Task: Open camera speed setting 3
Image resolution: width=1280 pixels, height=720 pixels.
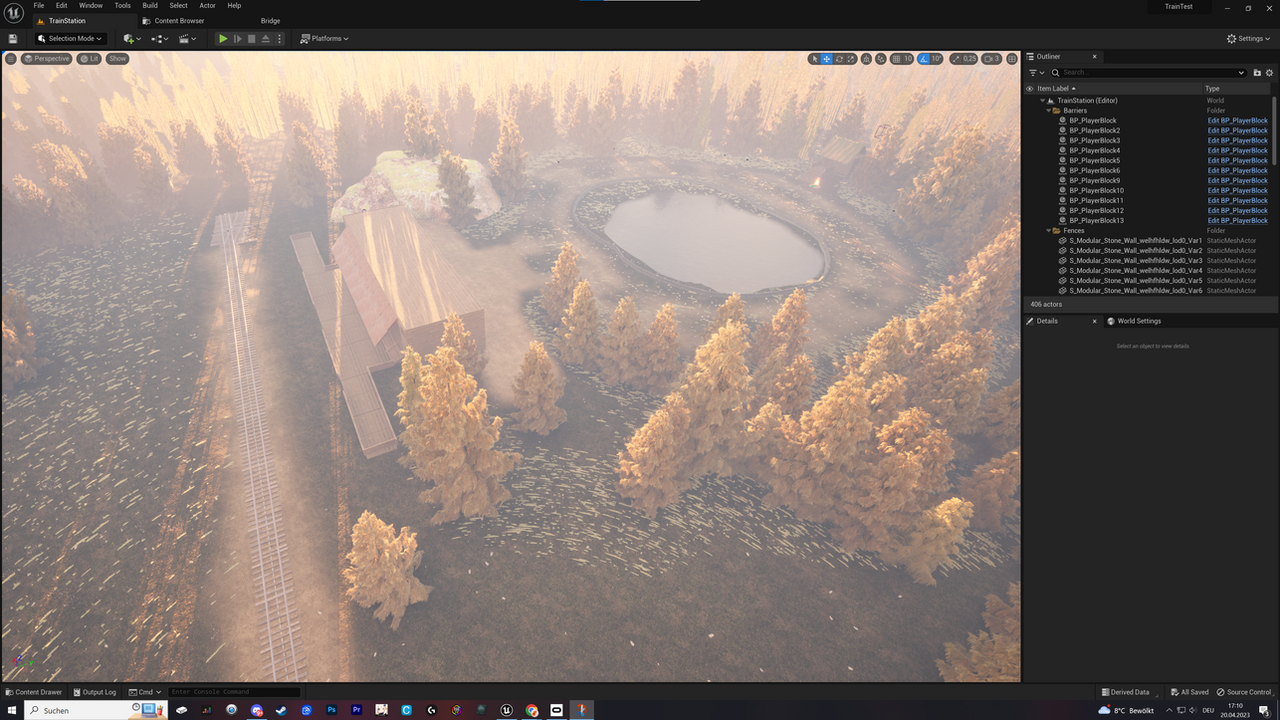Action: tap(992, 59)
